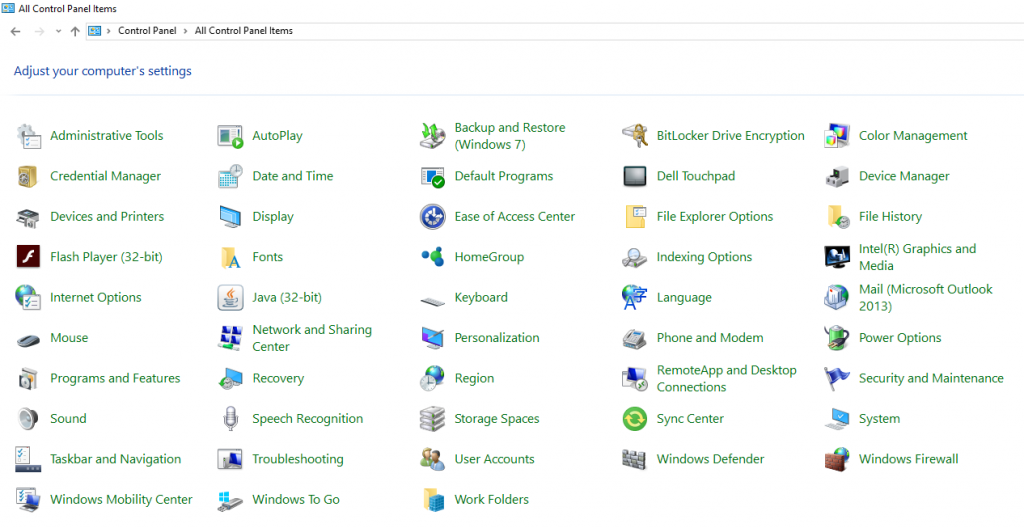Click the Language icon
Image resolution: width=1024 pixels, height=528 pixels.
tap(635, 298)
